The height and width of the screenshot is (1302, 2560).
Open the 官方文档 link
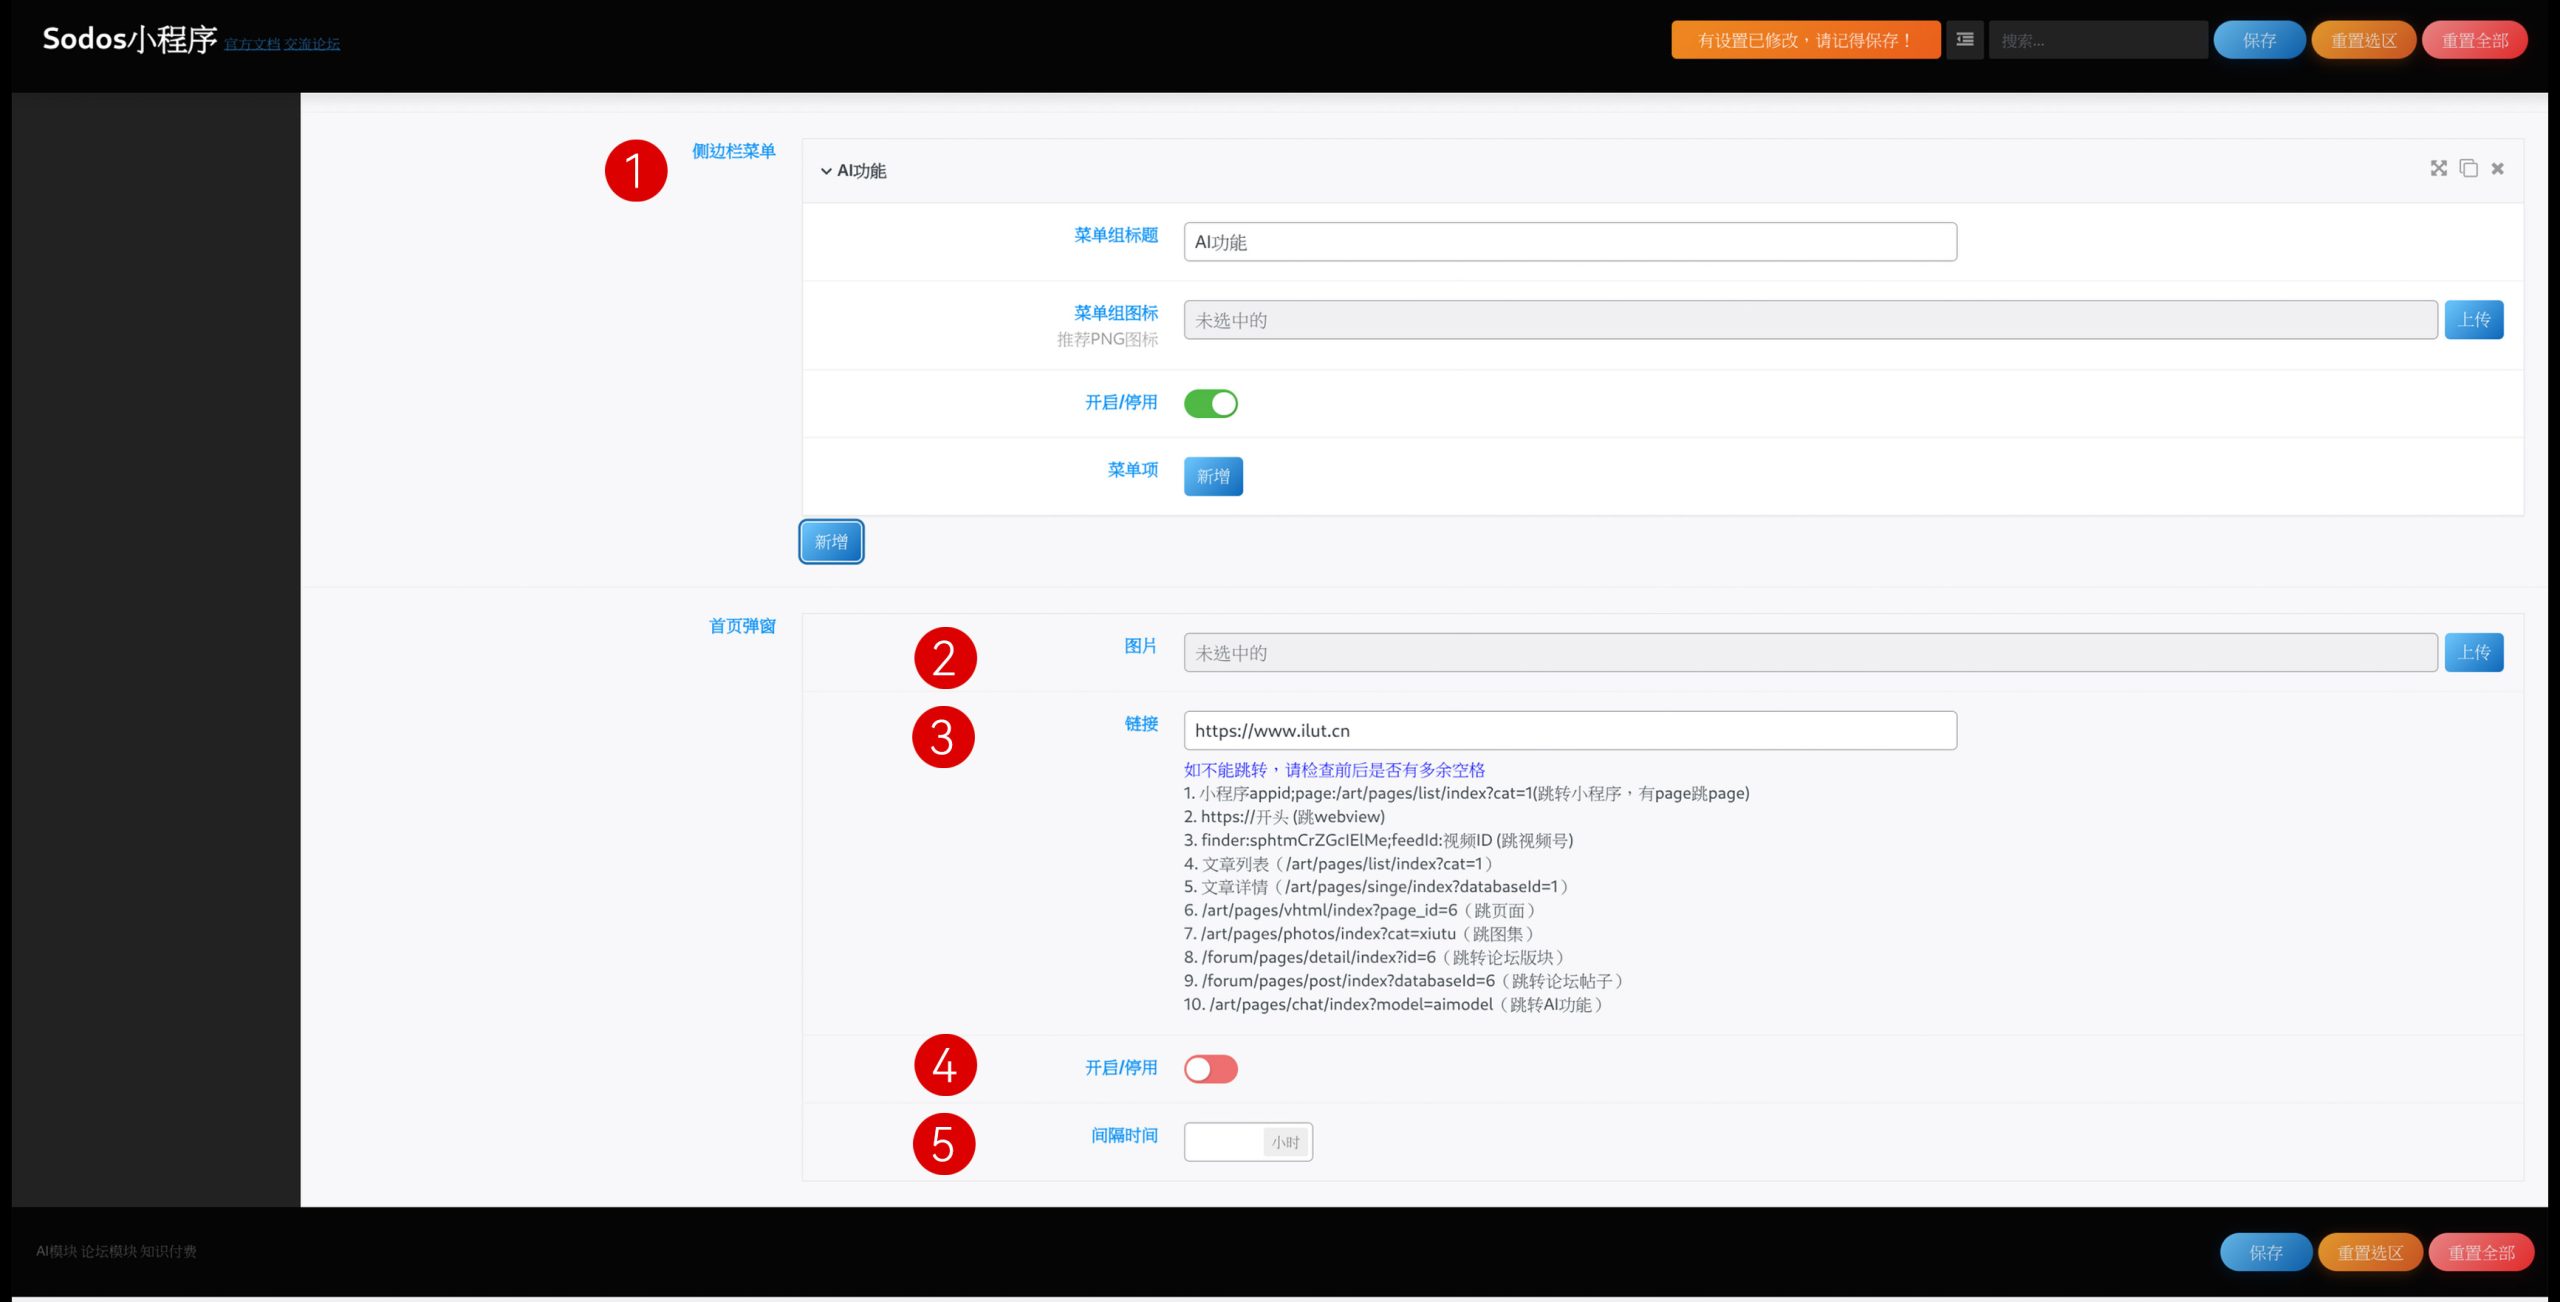click(x=251, y=44)
